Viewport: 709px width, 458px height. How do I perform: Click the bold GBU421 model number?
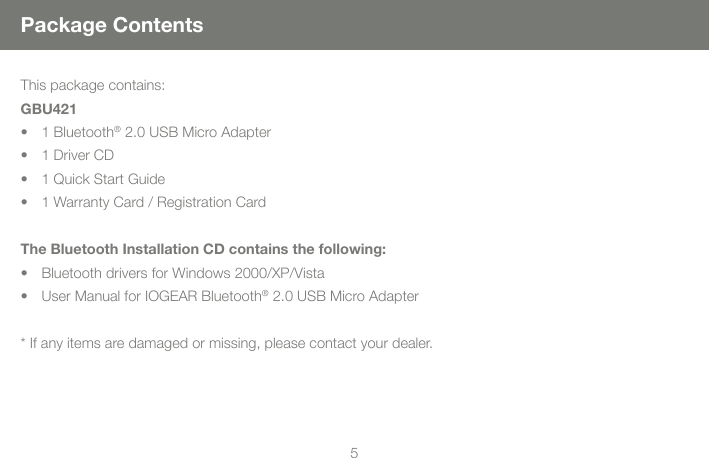coord(46,108)
